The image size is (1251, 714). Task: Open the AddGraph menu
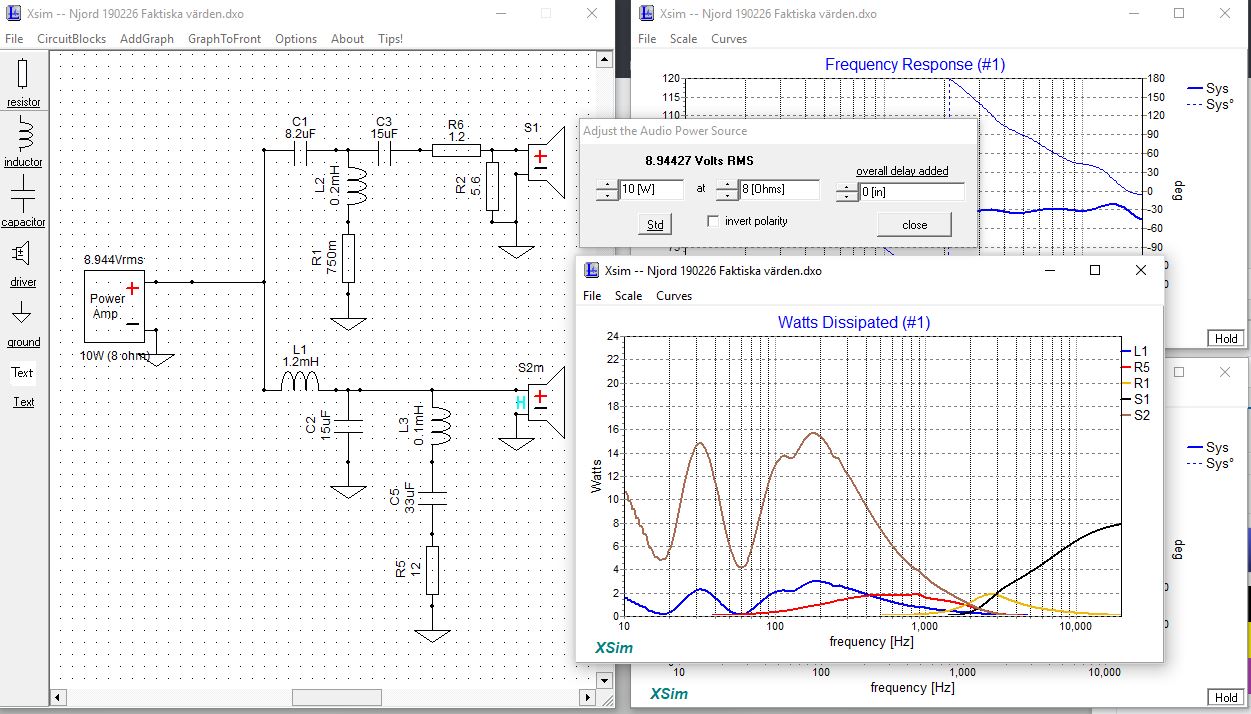[x=147, y=38]
